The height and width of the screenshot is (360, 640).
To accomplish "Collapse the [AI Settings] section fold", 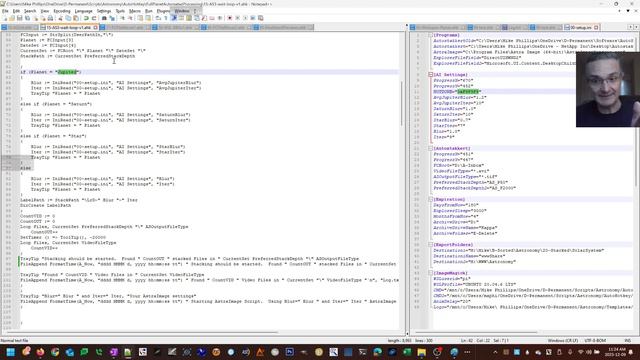I will (430, 75).
